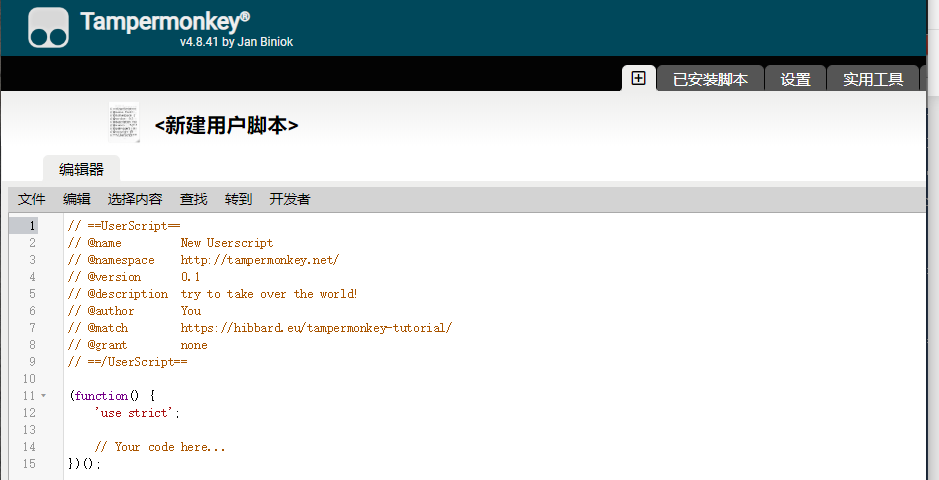This screenshot has width=939, height=480.
Task: Switch to the 已安装脚本 tab
Action: pyautogui.click(x=710, y=79)
